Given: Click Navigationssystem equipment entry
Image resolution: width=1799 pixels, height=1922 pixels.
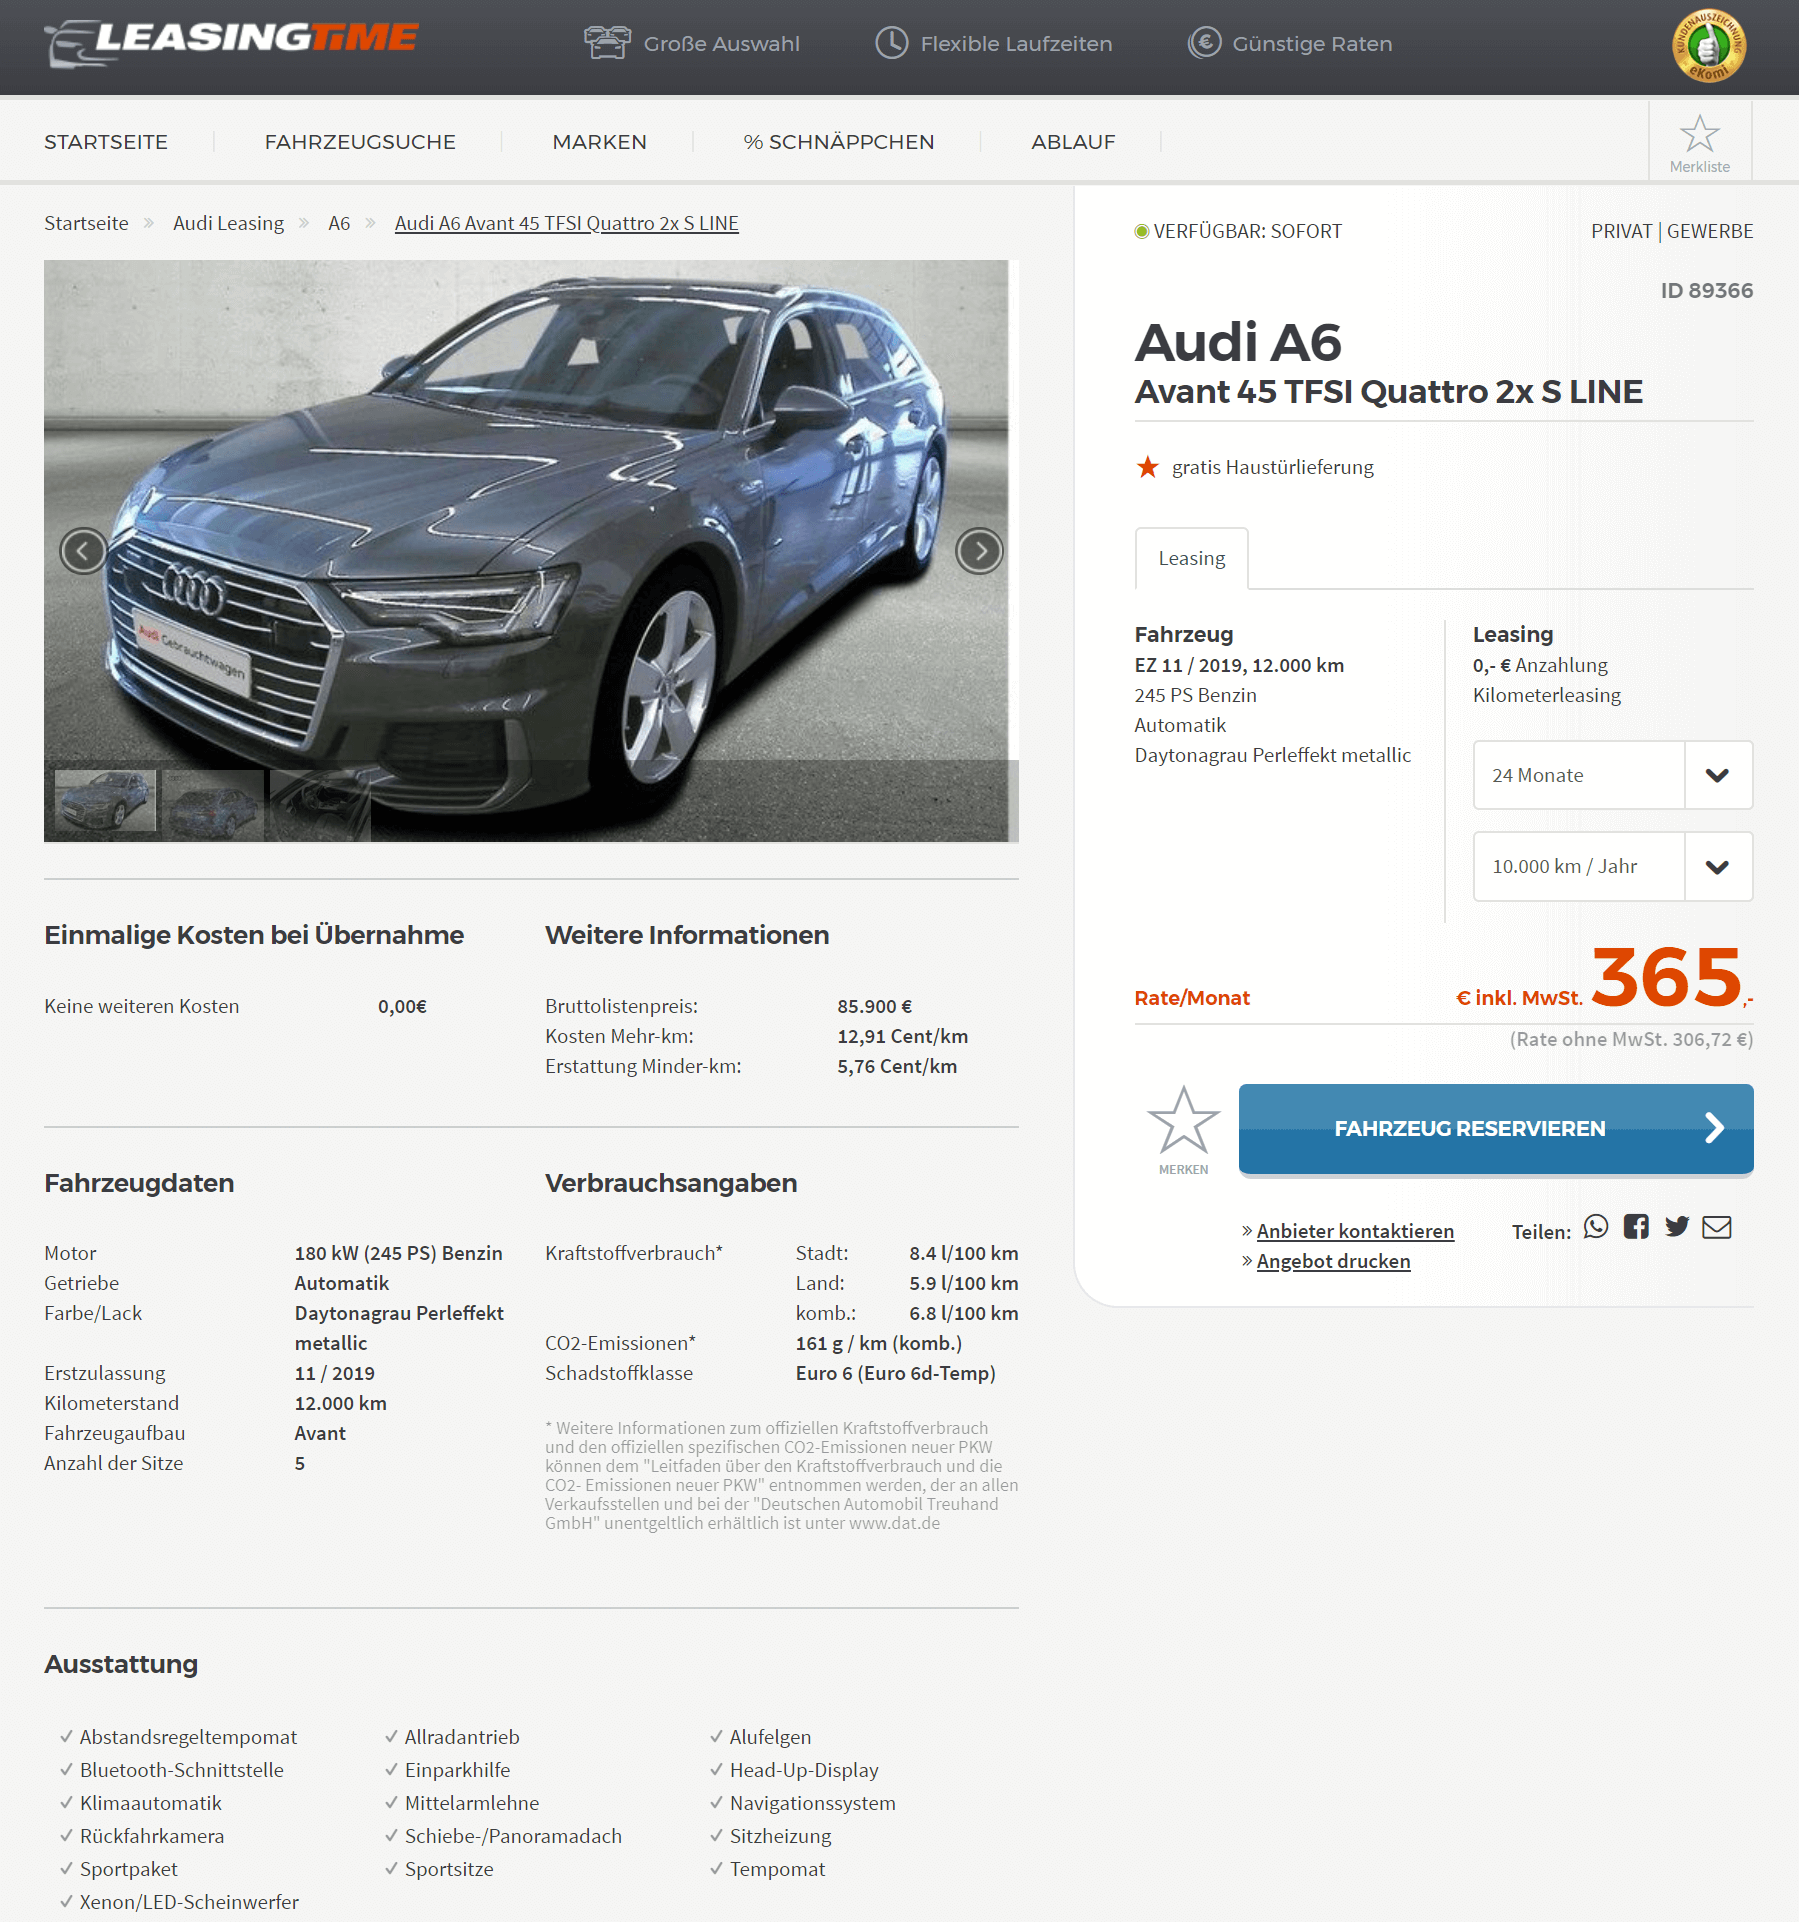Looking at the screenshot, I should pyautogui.click(x=812, y=1803).
